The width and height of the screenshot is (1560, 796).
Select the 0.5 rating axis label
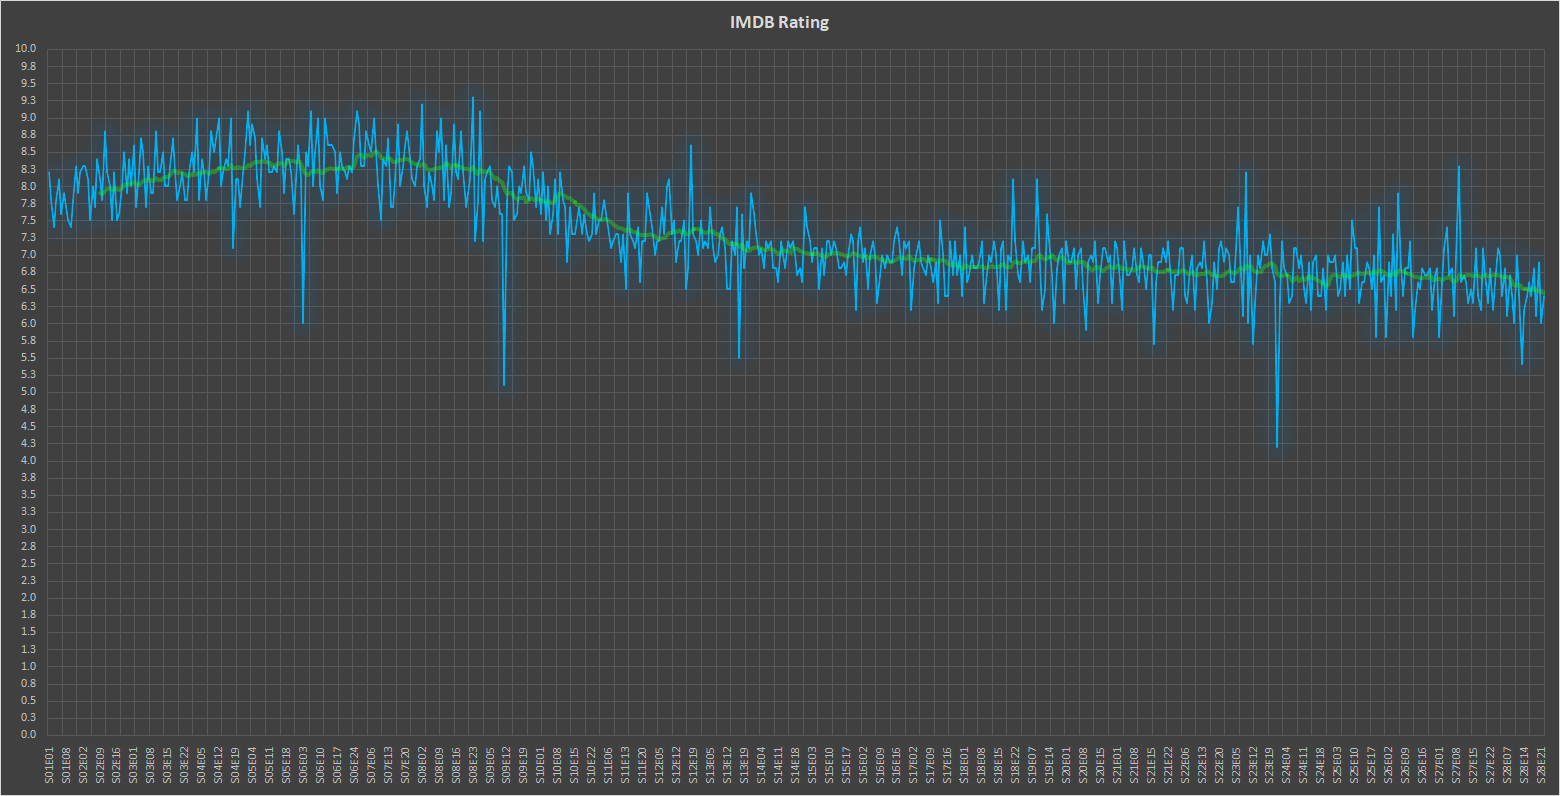coord(28,701)
